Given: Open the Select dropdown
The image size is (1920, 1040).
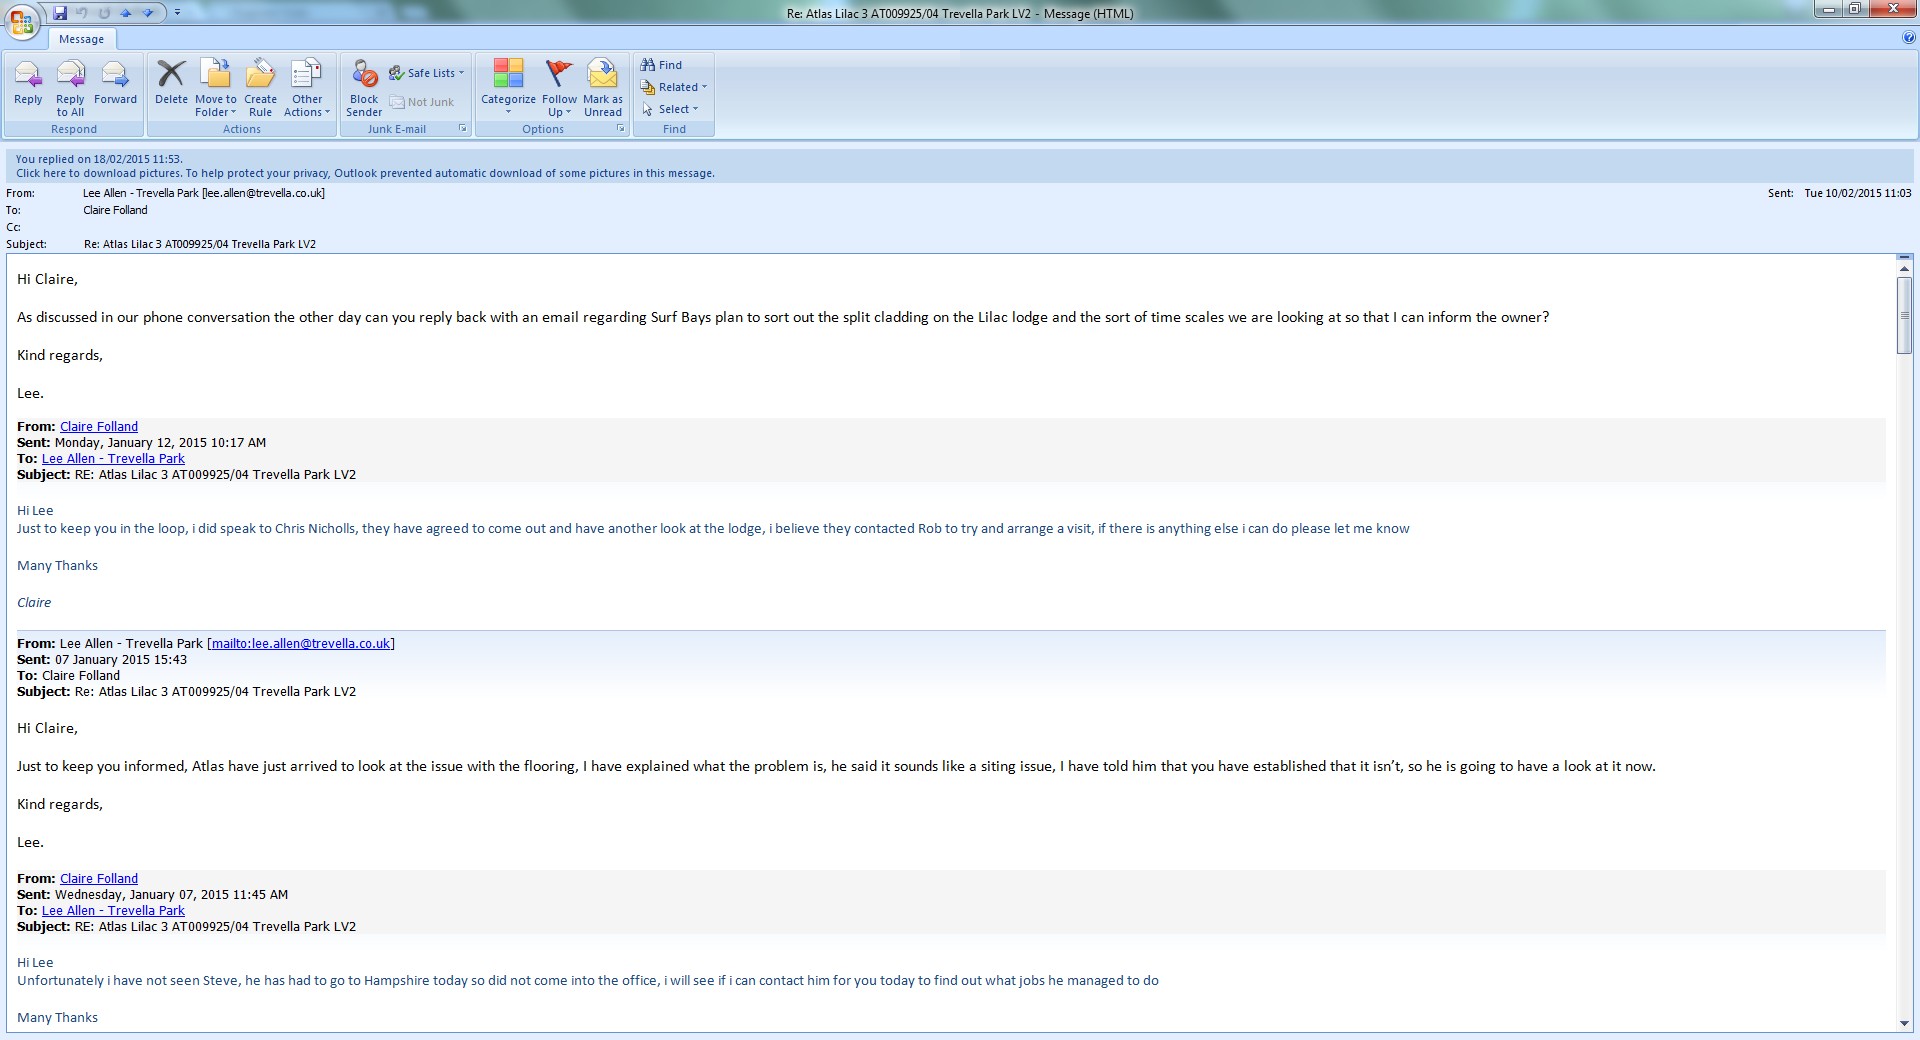Looking at the screenshot, I should (x=670, y=109).
